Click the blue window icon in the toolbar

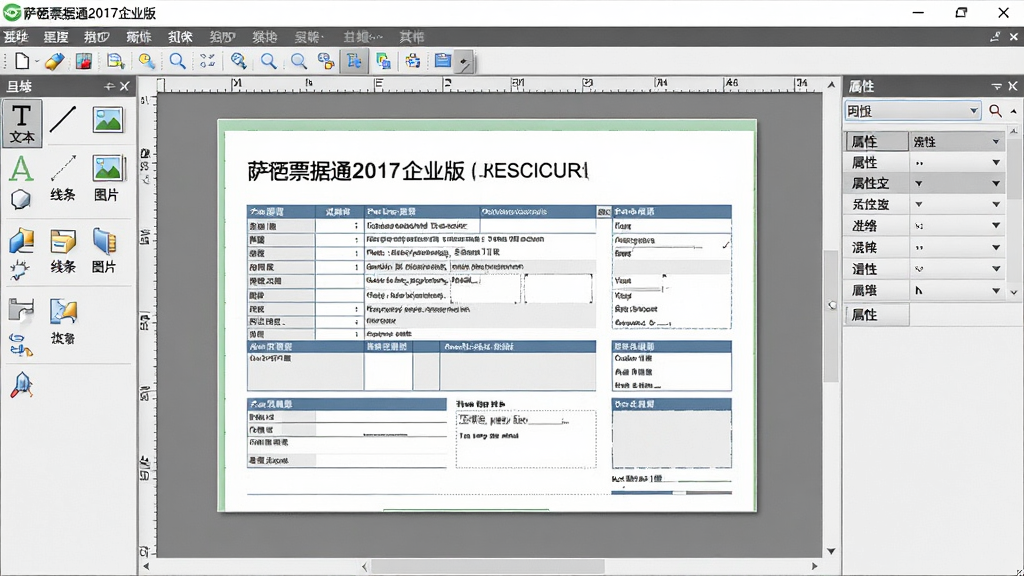pos(442,61)
